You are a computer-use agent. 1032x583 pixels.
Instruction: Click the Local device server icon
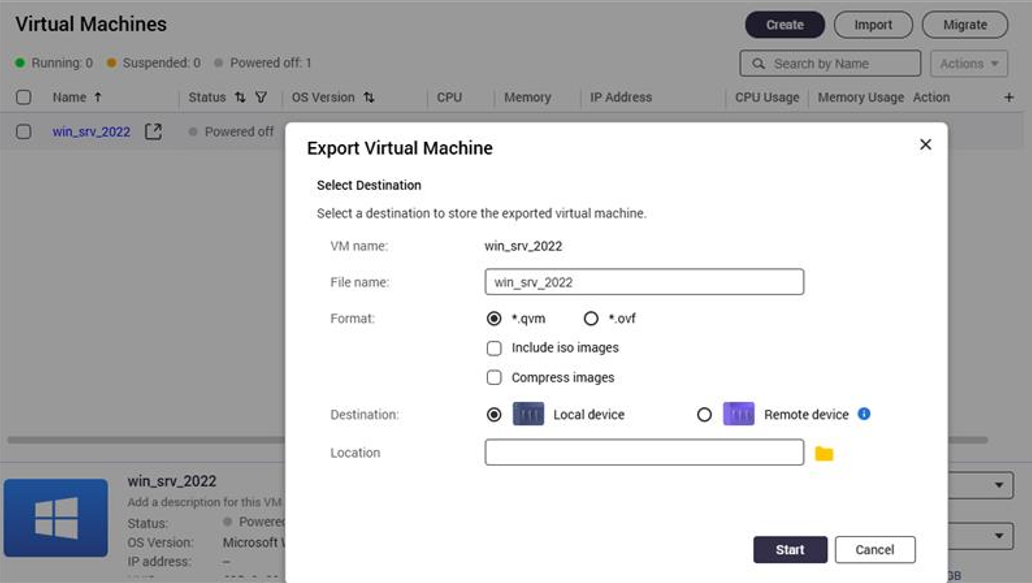[x=528, y=413]
